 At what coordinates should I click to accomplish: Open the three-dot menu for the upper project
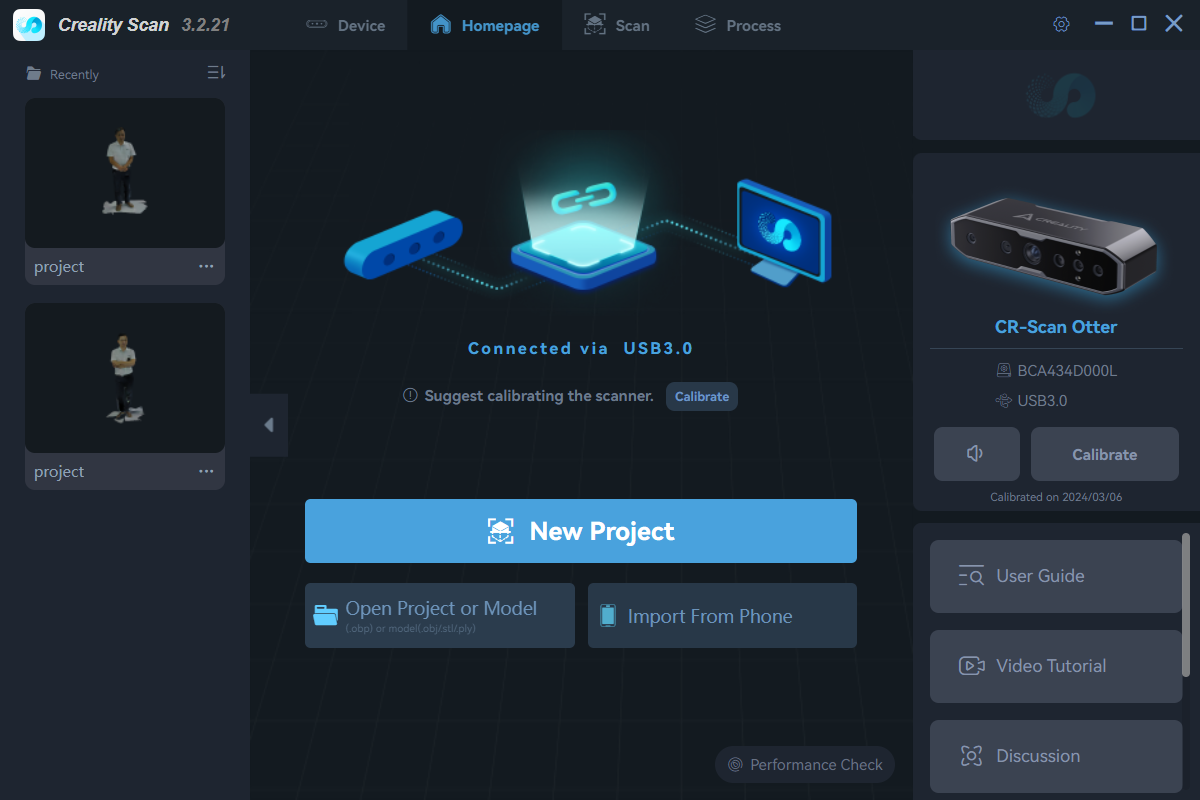[x=206, y=266]
